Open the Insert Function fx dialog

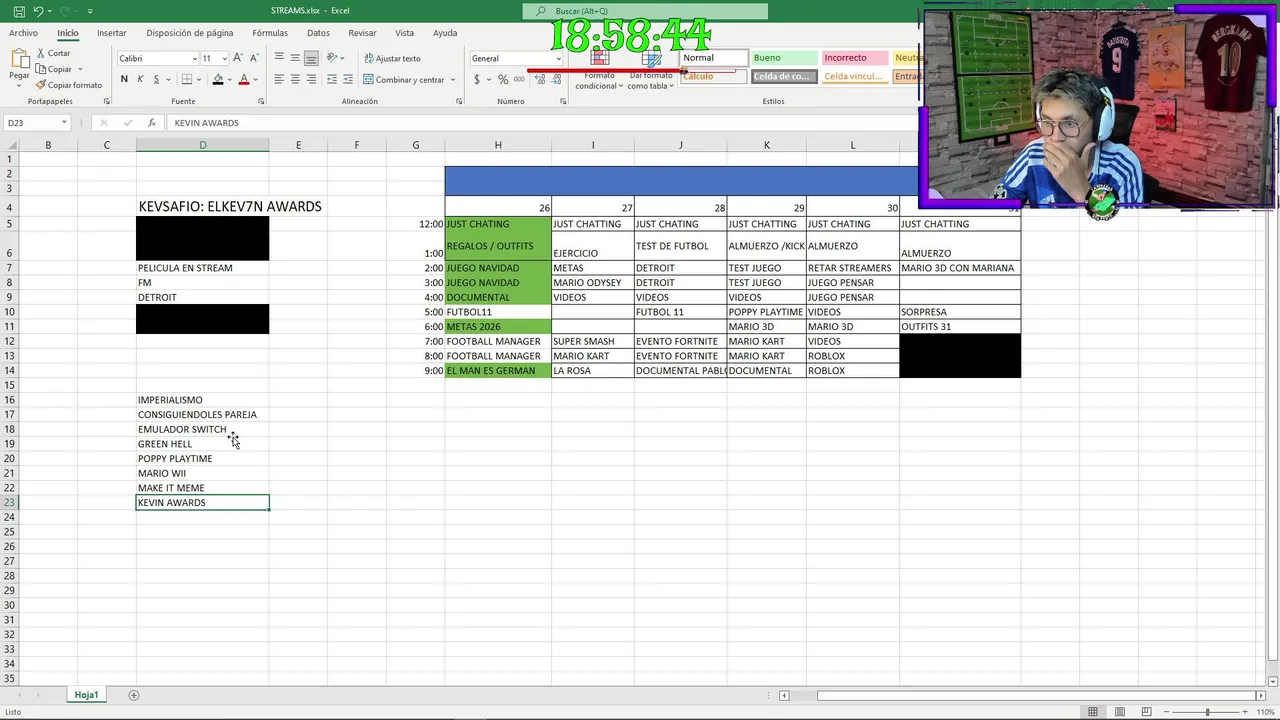(151, 123)
